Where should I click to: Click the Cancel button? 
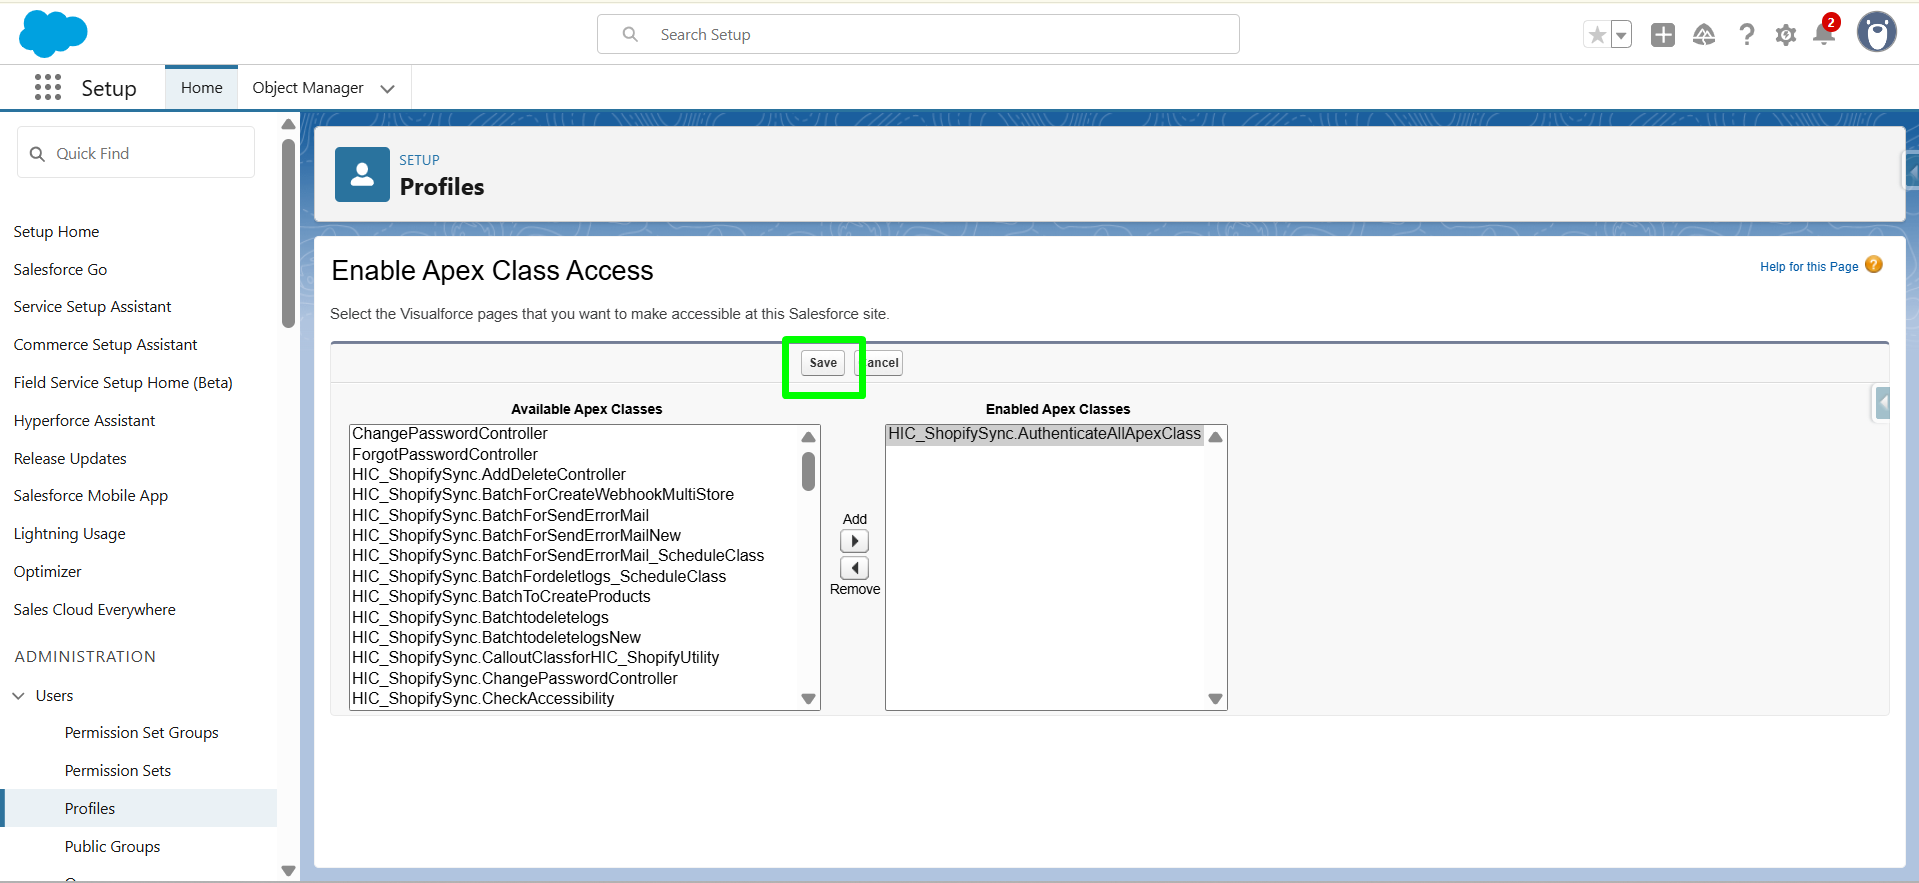[879, 363]
